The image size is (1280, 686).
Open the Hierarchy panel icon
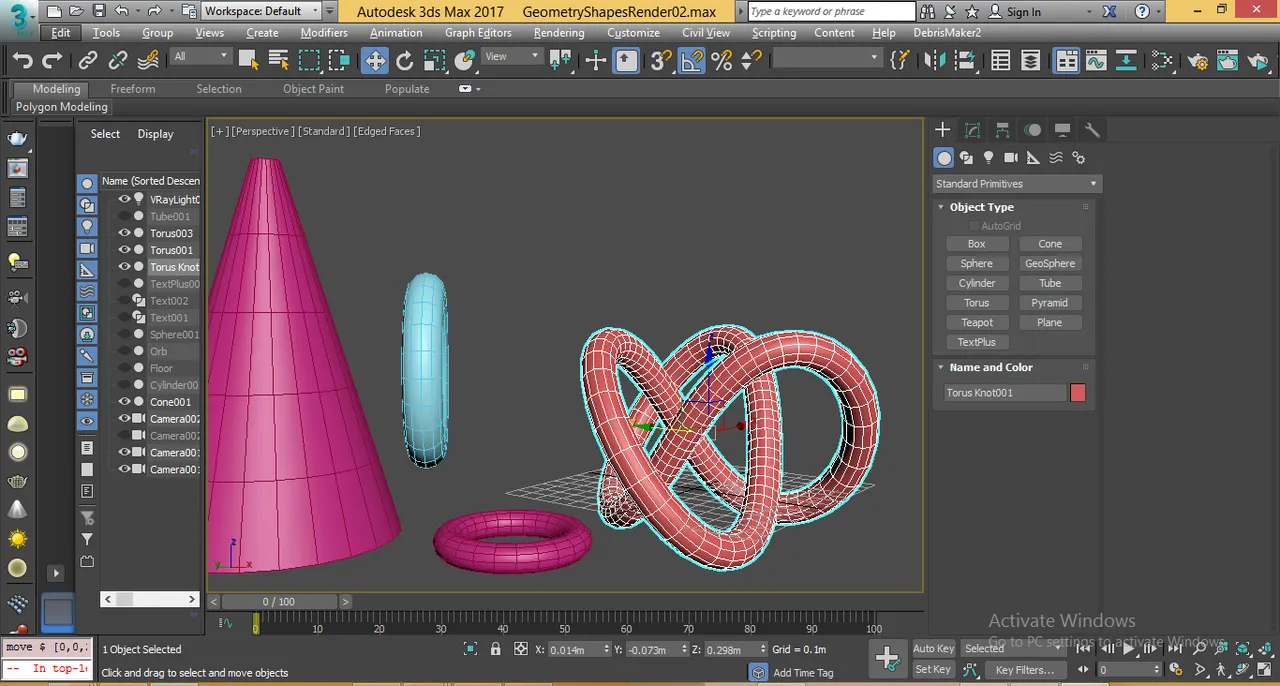pos(1002,130)
